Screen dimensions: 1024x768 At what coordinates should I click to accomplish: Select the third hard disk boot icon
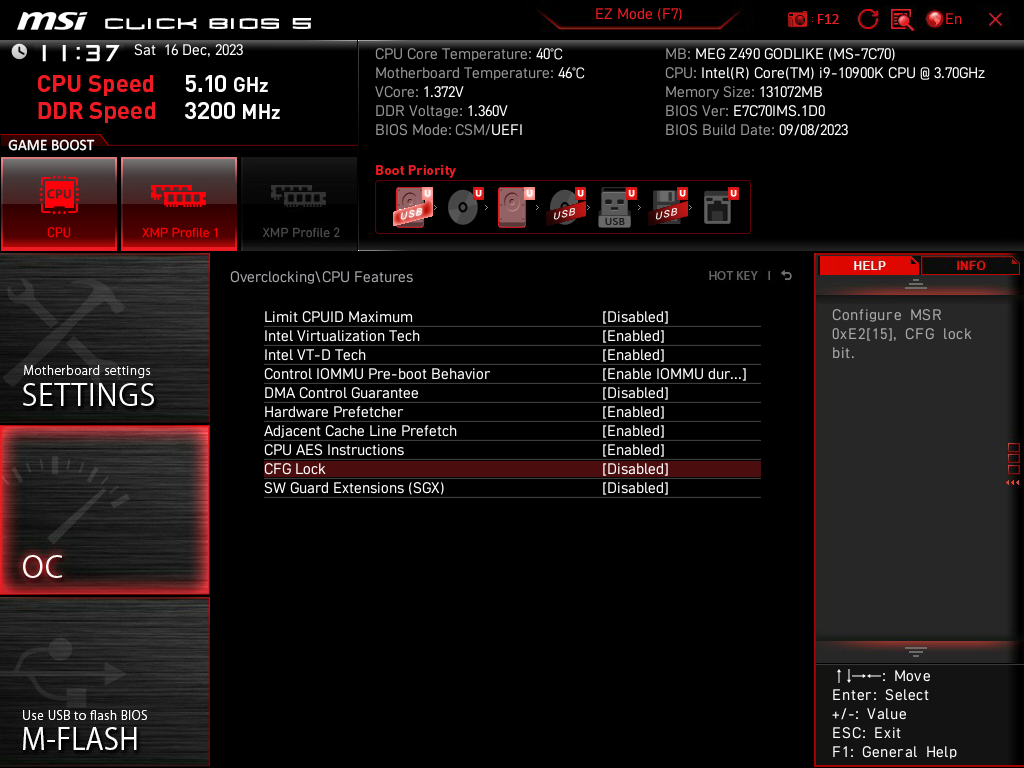(x=515, y=207)
